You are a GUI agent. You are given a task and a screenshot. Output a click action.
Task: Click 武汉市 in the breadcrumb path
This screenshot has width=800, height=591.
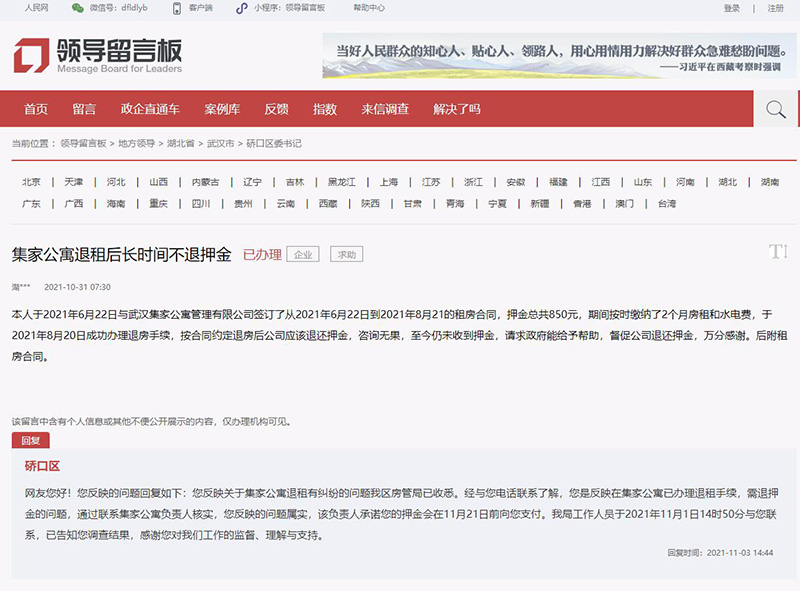point(222,143)
